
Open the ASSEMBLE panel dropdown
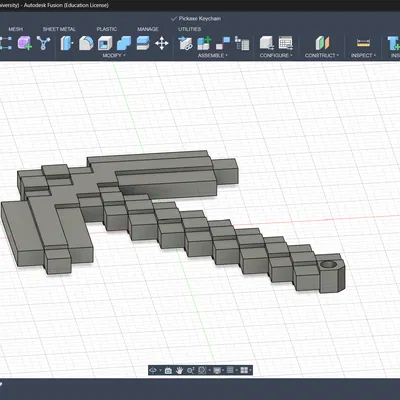[x=213, y=55]
